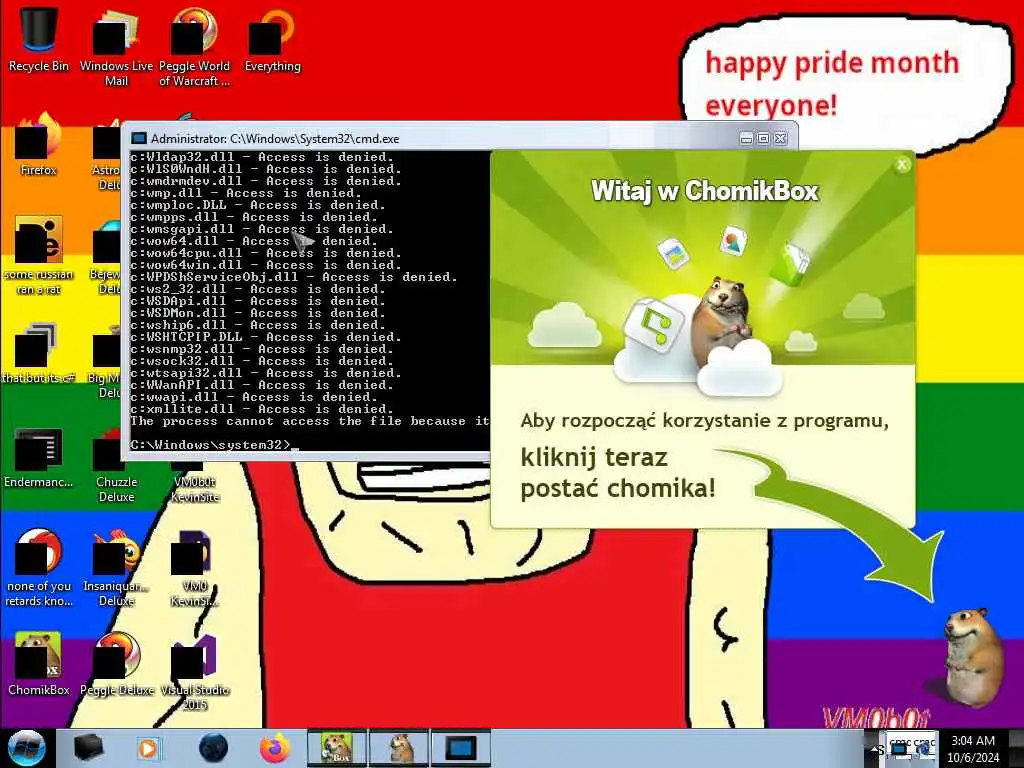The height and width of the screenshot is (768, 1024).
Task: Click 'c:Wldap32.dll - Access is denied.' line
Action: 262,157
